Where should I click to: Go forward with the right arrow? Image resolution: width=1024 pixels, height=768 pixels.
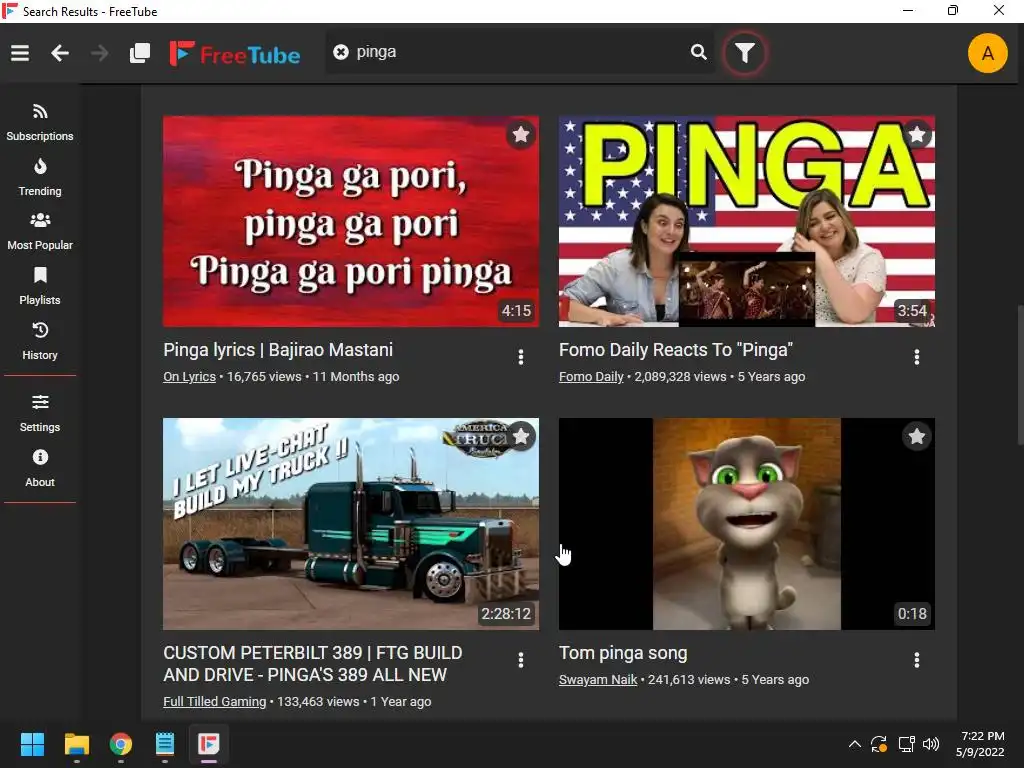[99, 53]
